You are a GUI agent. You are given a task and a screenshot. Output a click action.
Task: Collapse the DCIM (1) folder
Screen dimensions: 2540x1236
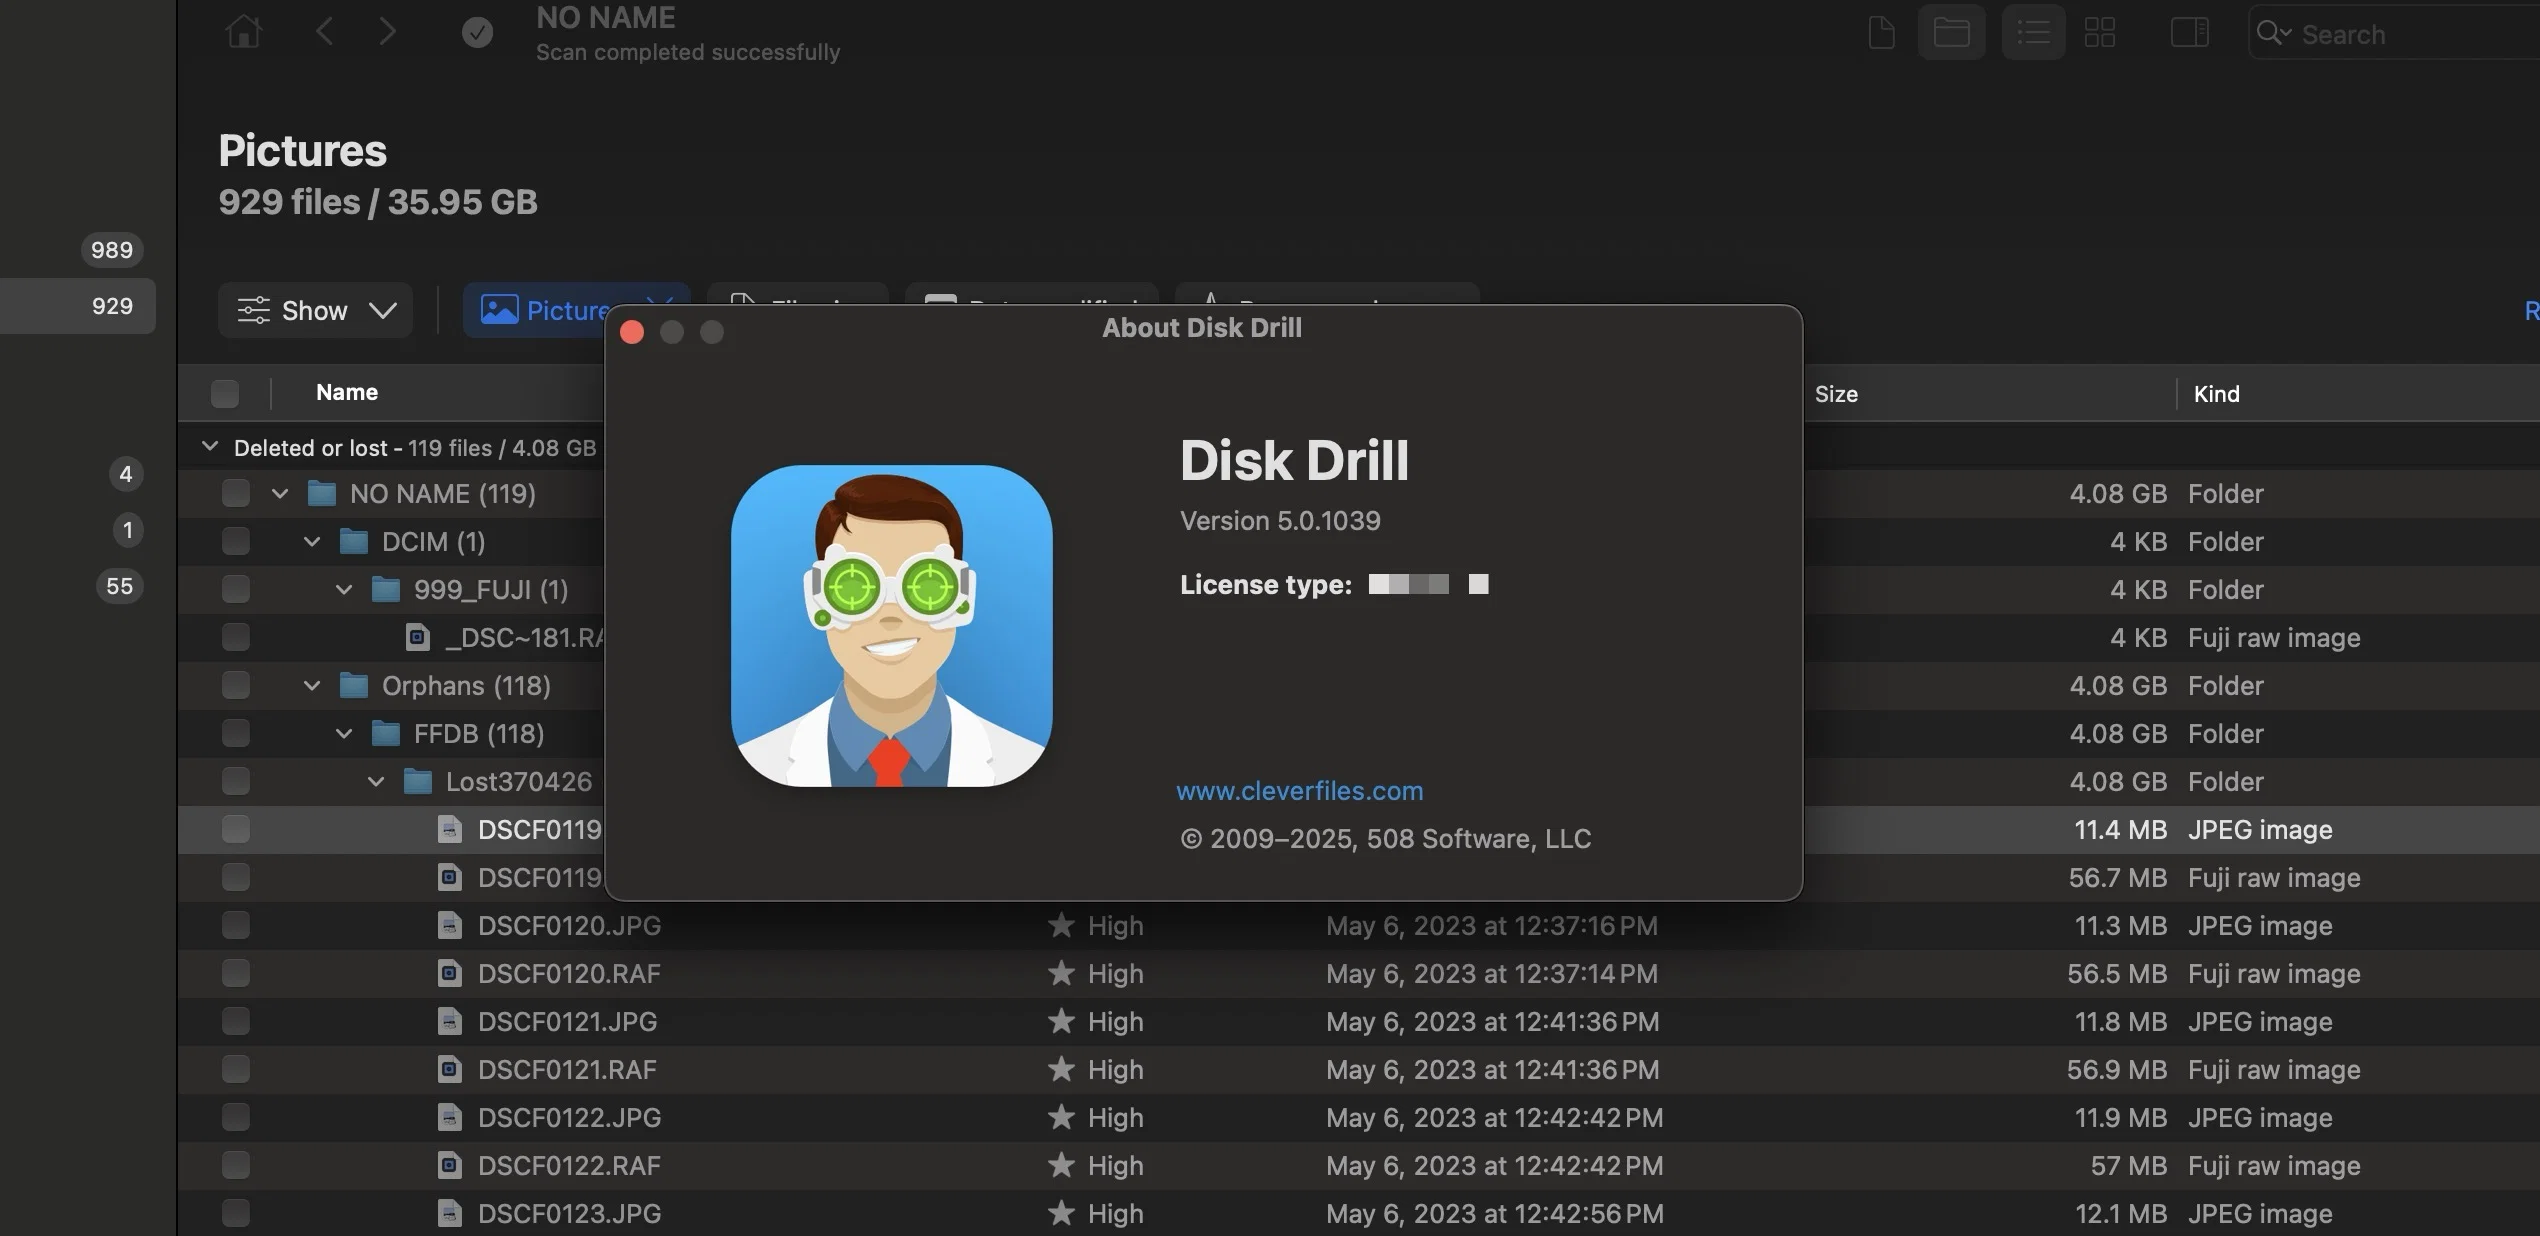click(x=312, y=541)
